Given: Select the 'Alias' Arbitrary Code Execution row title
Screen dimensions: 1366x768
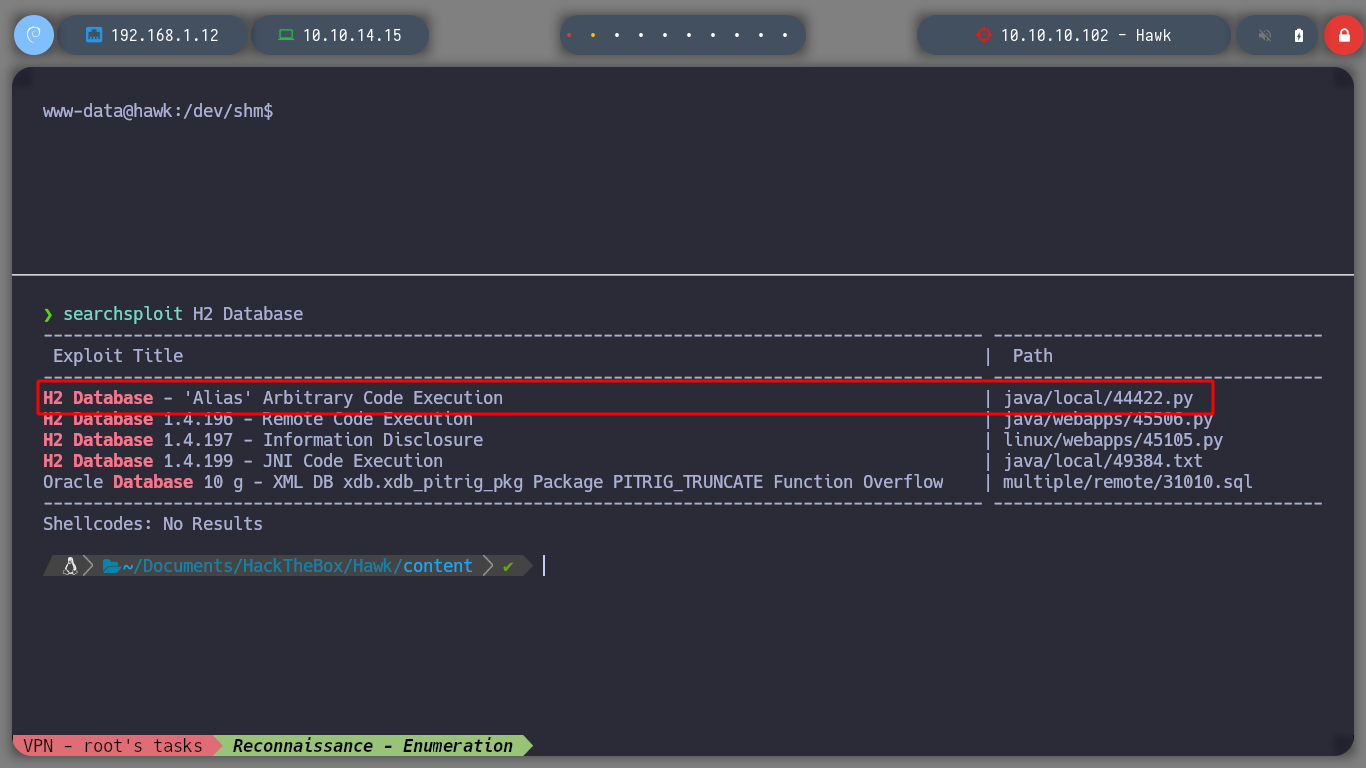Looking at the screenshot, I should click(273, 398).
